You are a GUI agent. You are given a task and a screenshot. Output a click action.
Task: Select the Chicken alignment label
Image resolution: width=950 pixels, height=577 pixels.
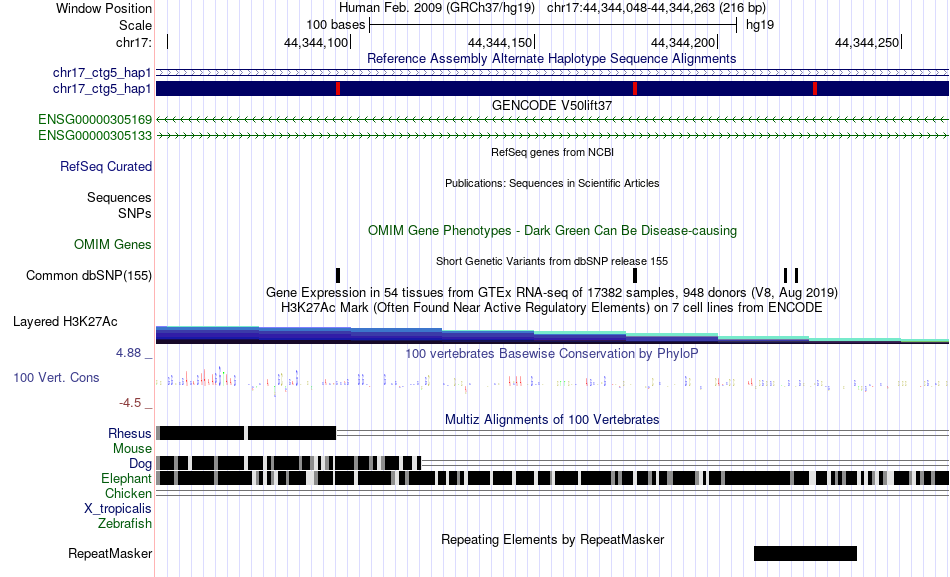[x=128, y=493]
